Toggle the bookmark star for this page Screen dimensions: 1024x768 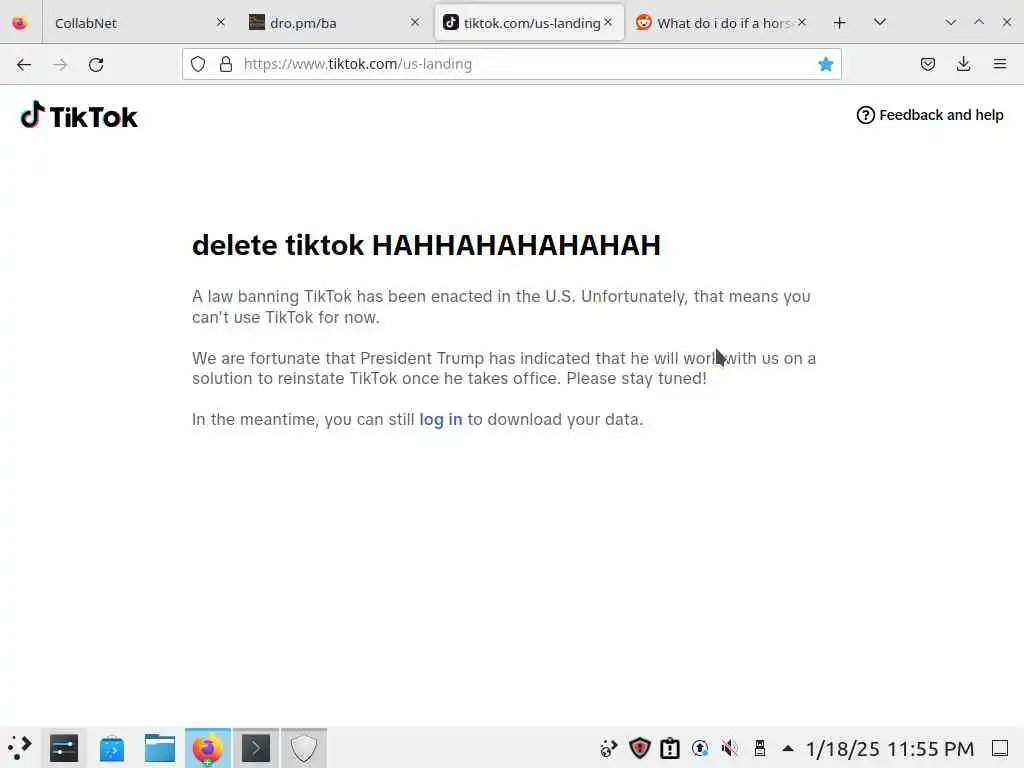825,64
